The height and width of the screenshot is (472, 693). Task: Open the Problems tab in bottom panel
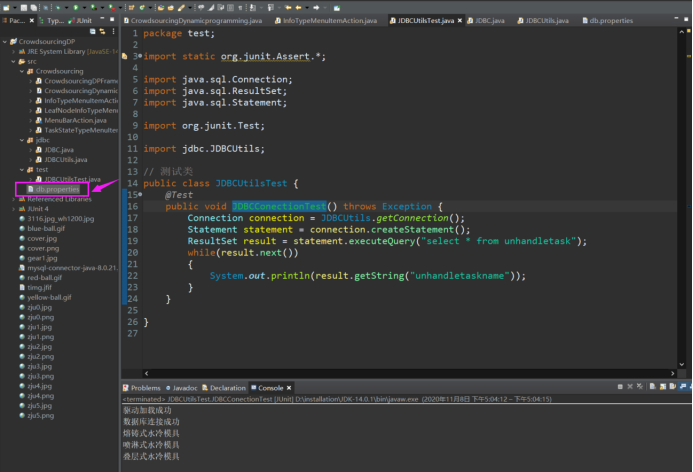click(x=145, y=388)
